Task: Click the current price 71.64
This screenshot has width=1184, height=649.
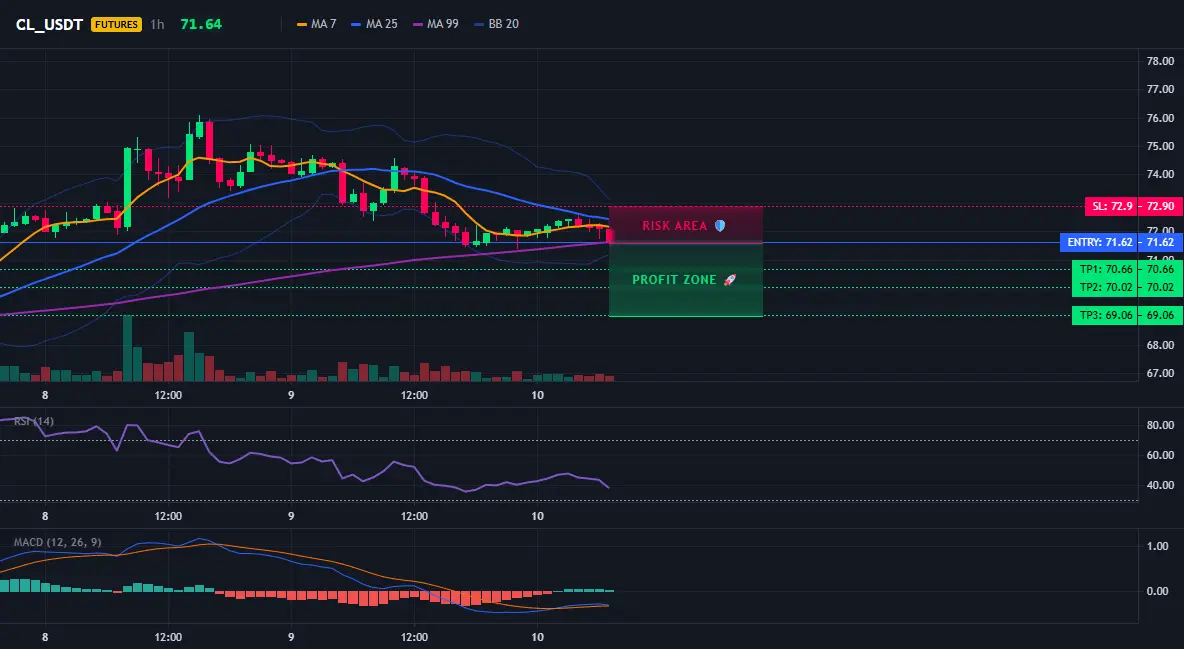Action: pos(201,24)
